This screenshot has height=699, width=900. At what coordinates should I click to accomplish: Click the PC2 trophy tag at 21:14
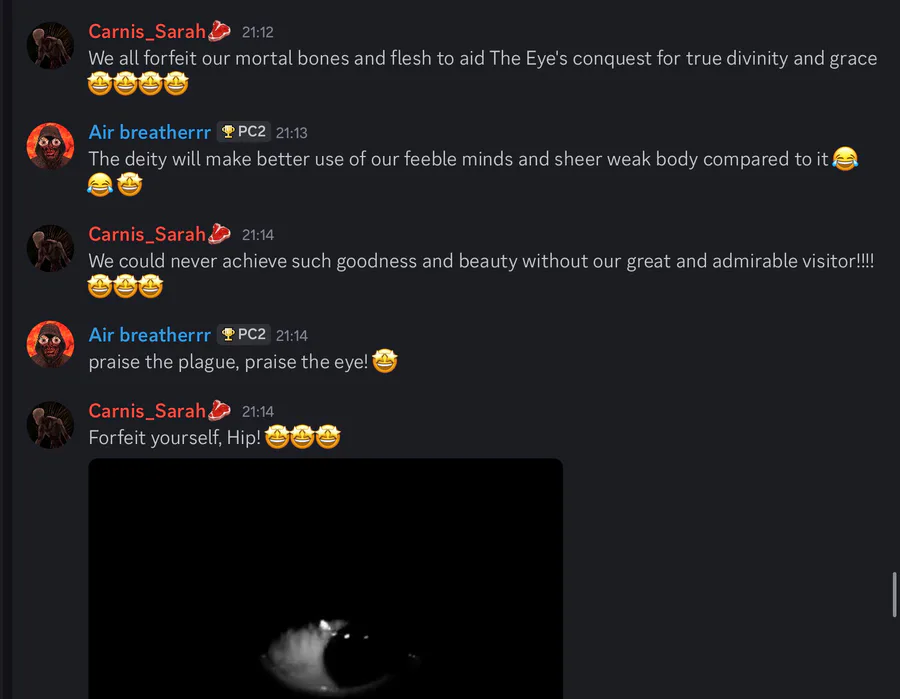[x=244, y=335]
